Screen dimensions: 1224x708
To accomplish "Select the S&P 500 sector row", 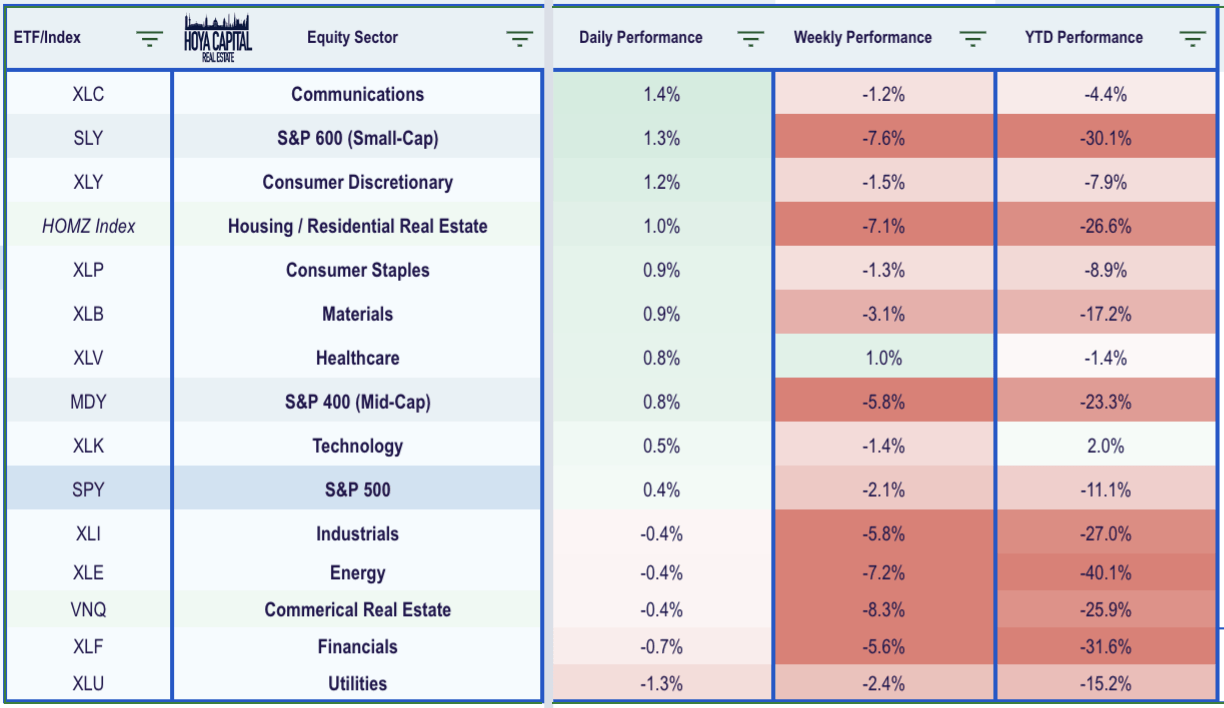I will (x=357, y=490).
